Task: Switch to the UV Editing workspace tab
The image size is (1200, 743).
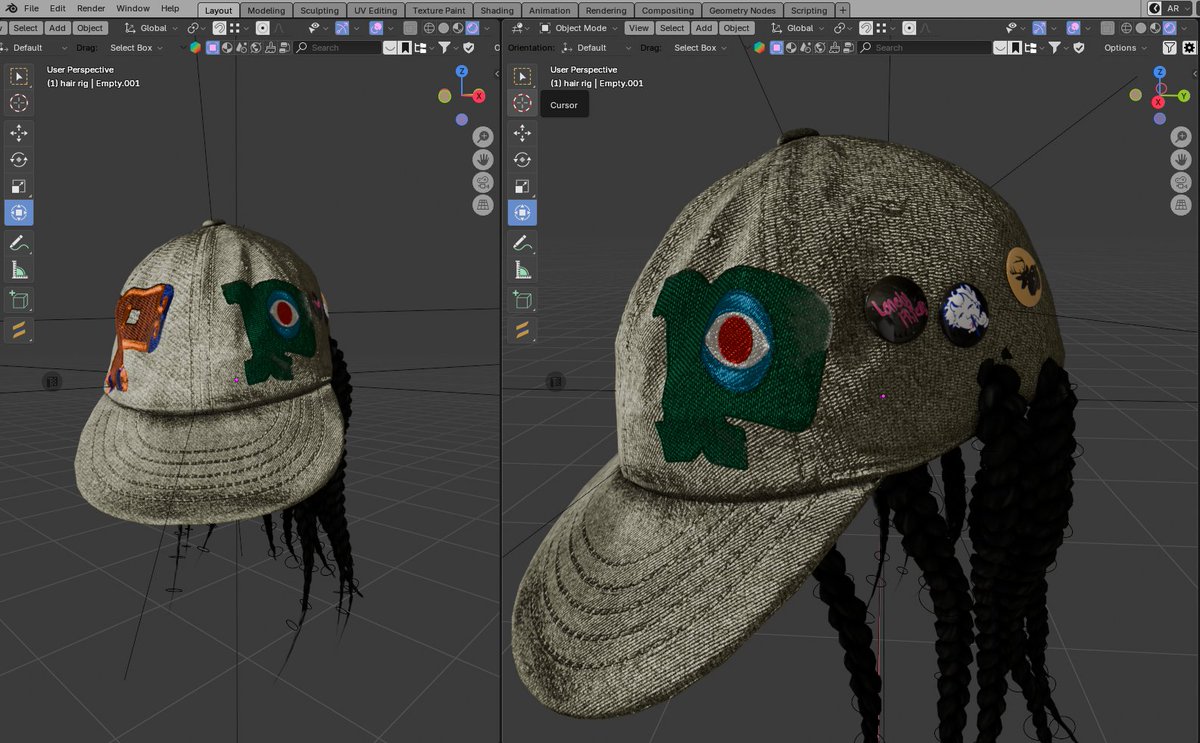Action: 375,10
